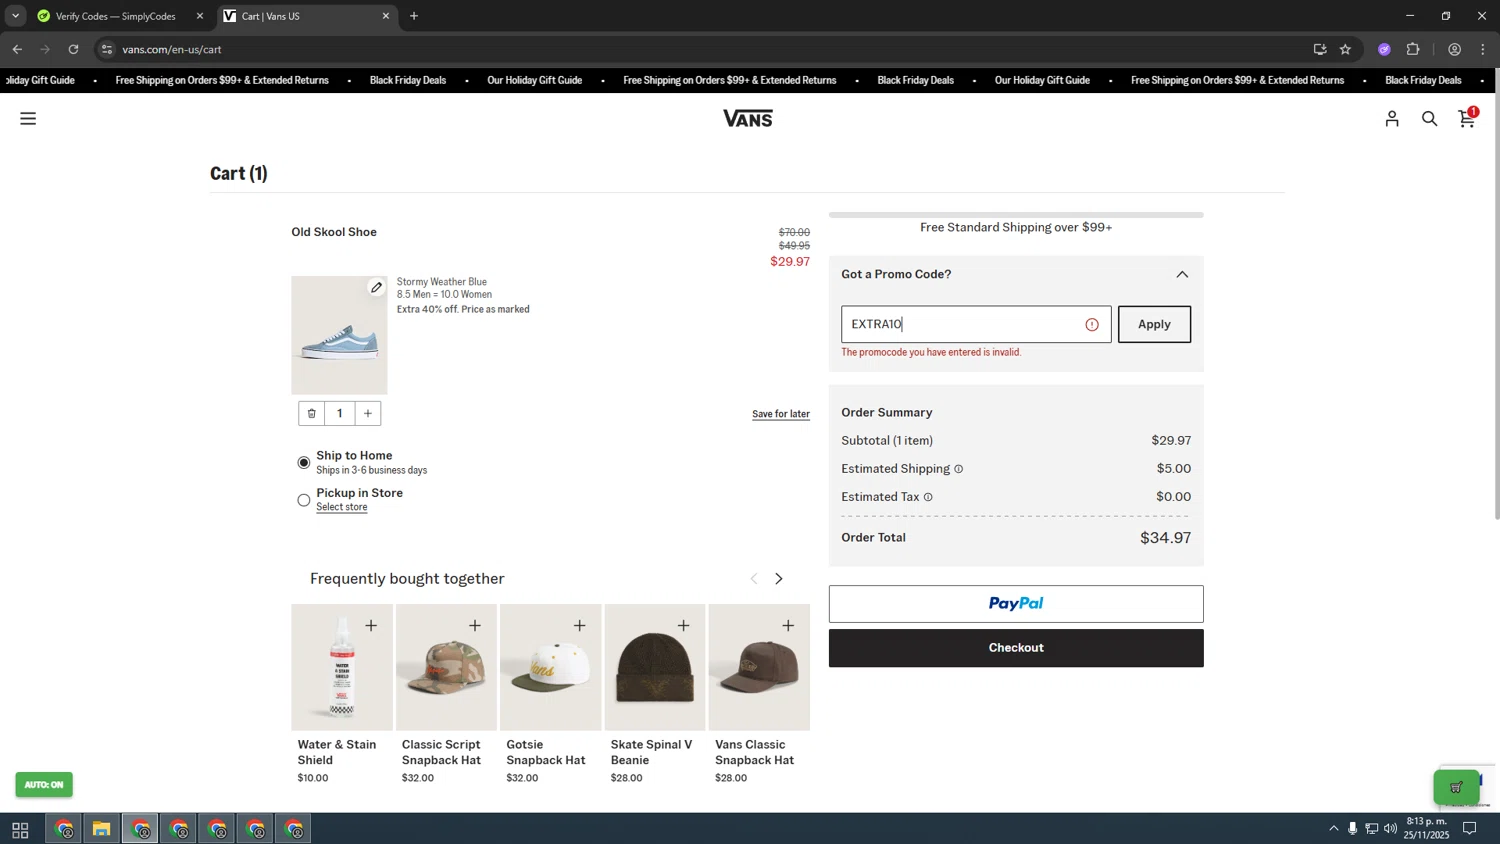This screenshot has width=1500, height=844.
Task: Add Skate Spinal V Beanie with plus
Action: [x=683, y=625]
